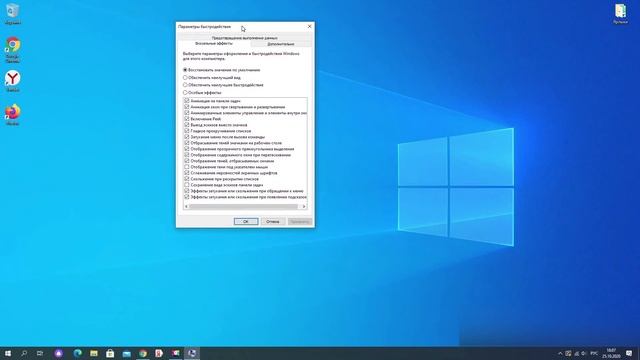Open the Google Chrome desktop shortcut

(13, 49)
